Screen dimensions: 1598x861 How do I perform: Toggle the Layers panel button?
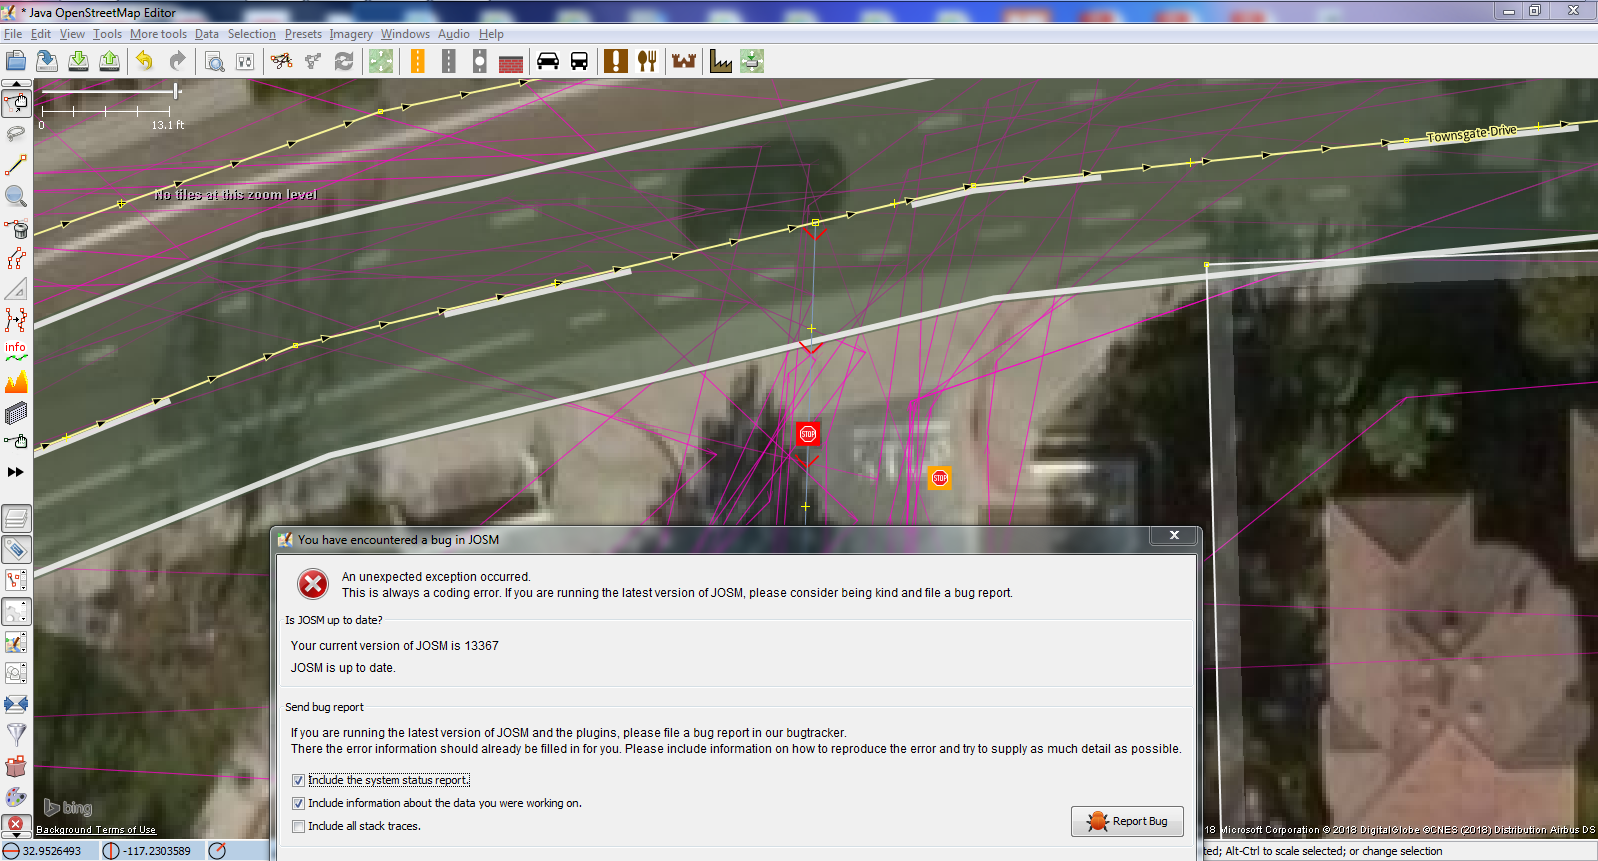(x=16, y=518)
